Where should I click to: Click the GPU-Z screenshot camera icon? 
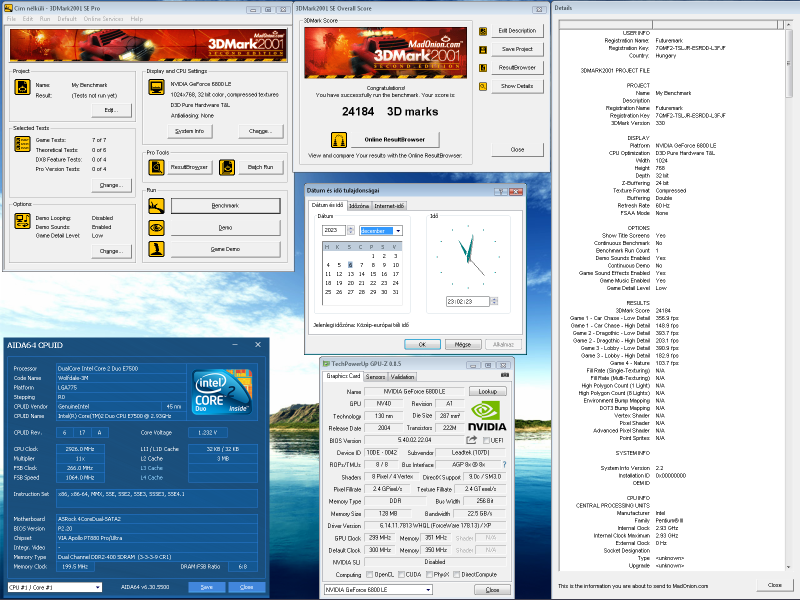(505, 376)
